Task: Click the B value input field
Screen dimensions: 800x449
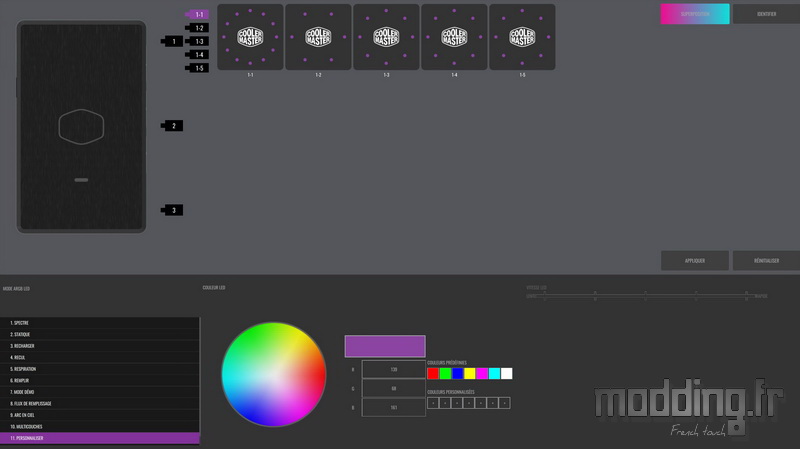Action: tap(393, 407)
